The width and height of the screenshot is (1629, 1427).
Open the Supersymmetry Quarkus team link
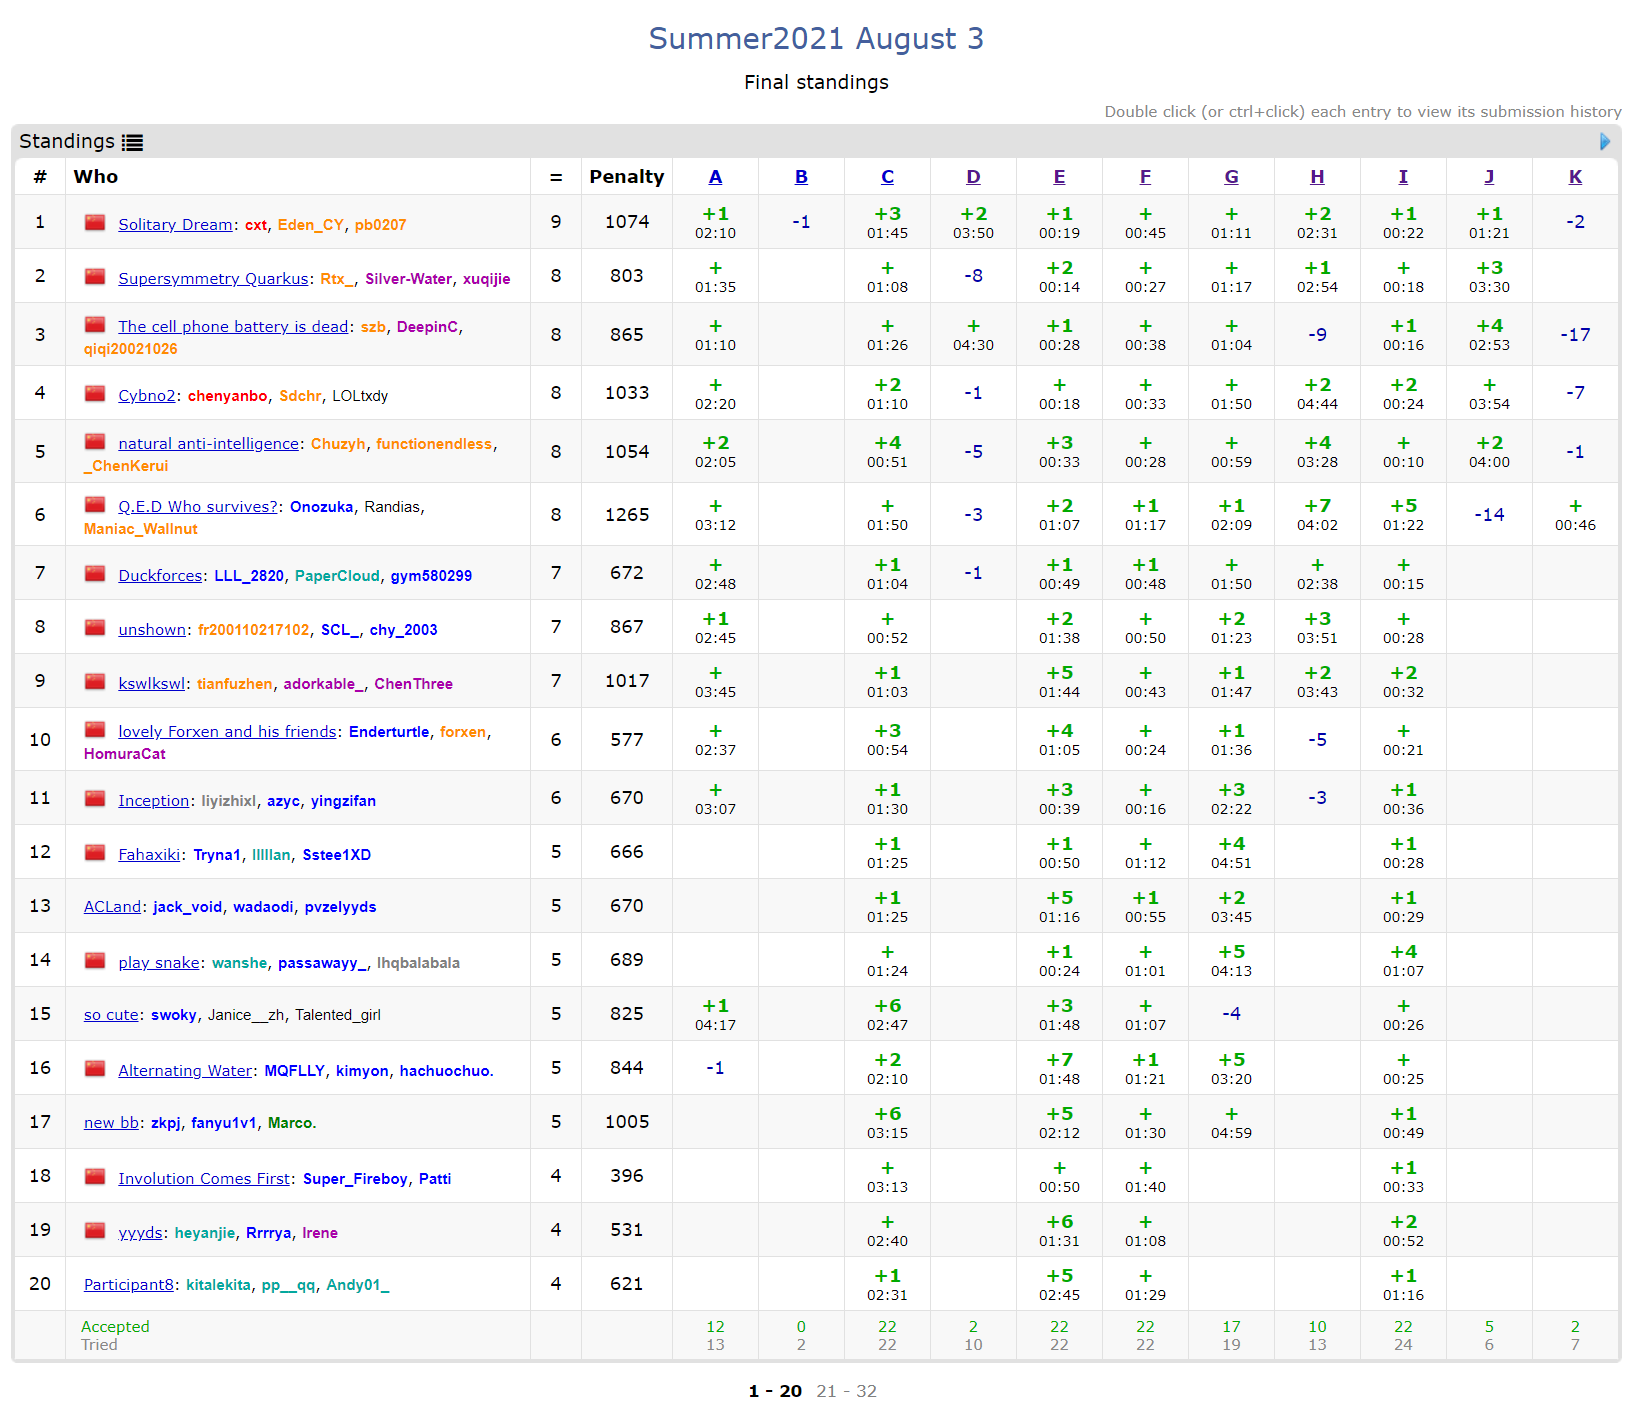tap(213, 279)
